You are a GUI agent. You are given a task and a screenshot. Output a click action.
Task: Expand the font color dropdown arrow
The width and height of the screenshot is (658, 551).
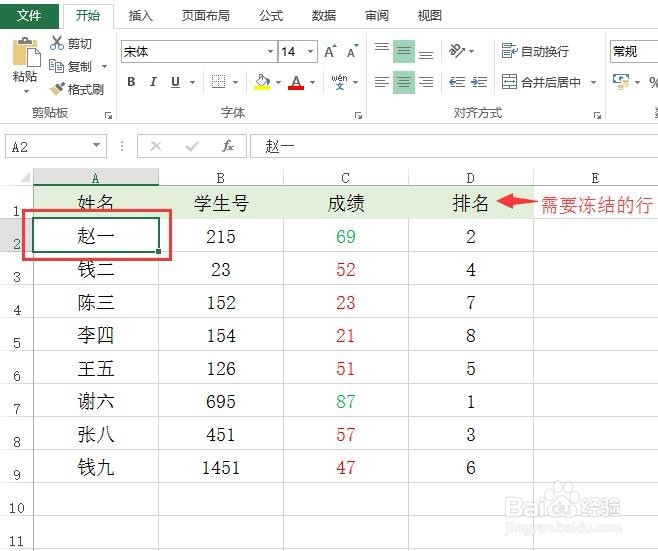point(313,82)
